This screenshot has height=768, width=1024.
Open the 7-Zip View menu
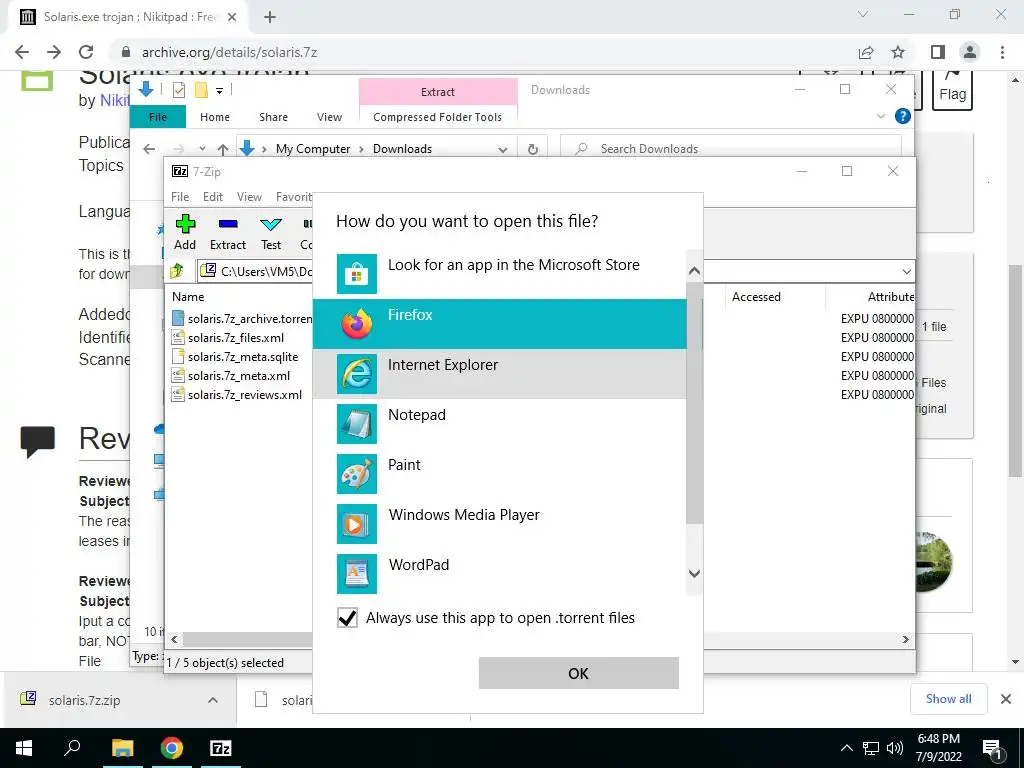249,197
